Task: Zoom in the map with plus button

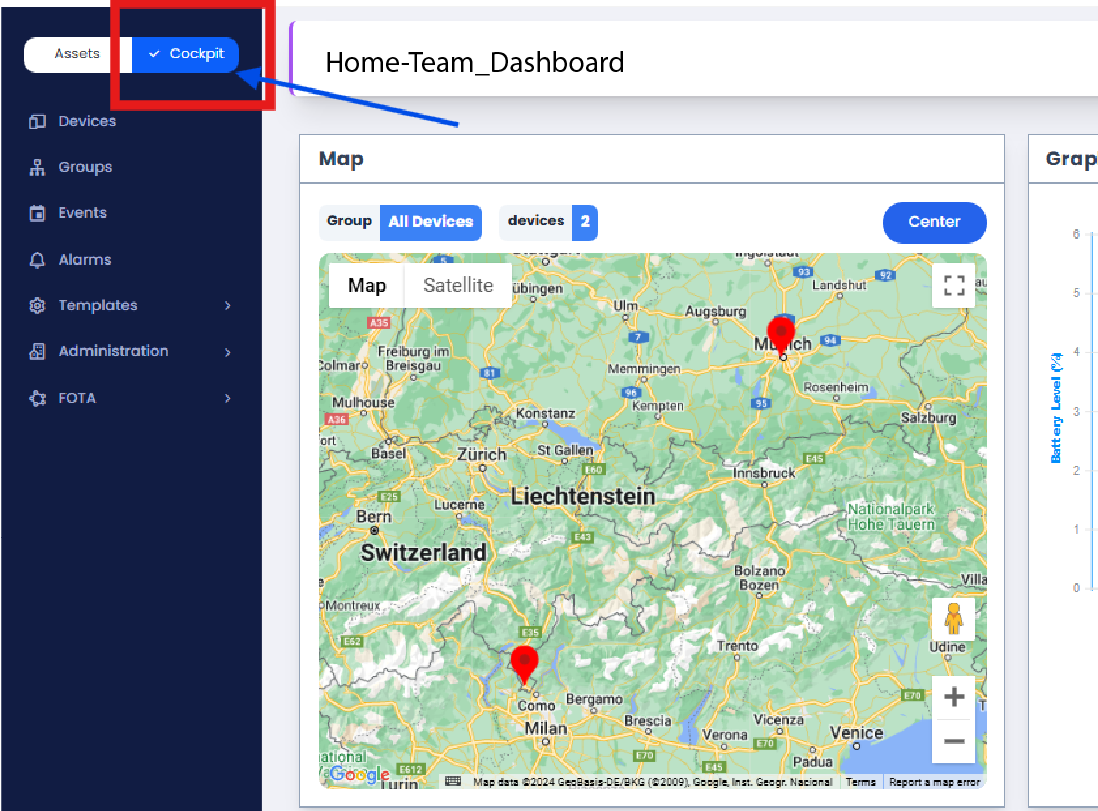Action: (953, 697)
